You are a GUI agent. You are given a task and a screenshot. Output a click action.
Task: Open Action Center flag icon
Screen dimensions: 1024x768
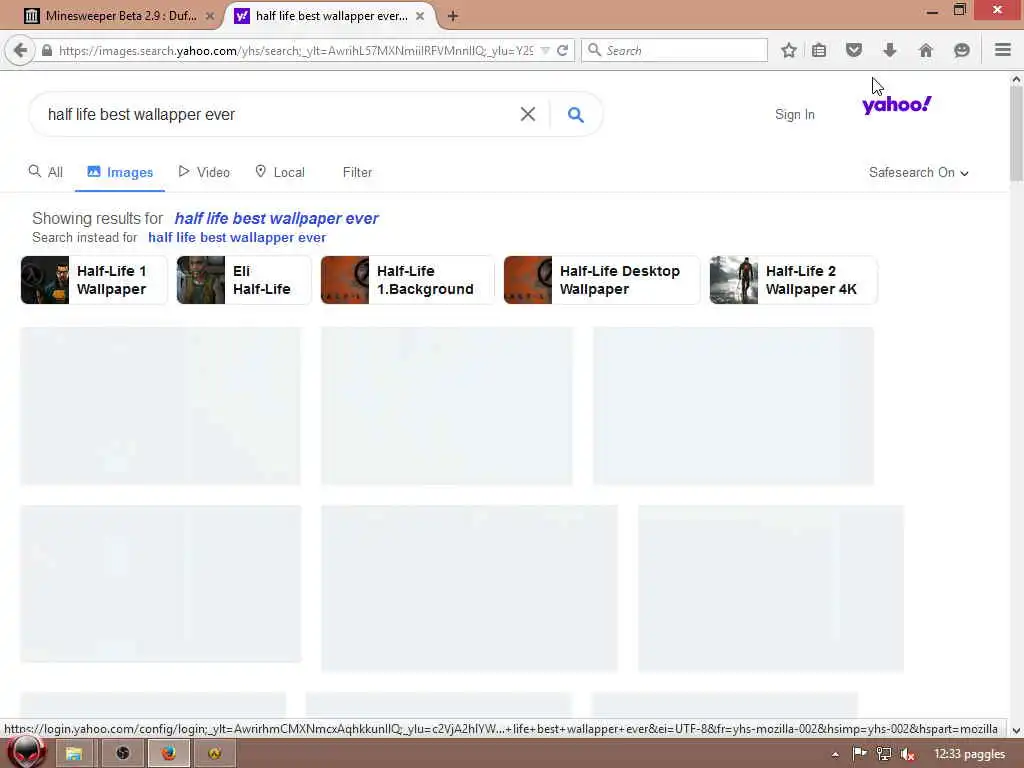(x=859, y=754)
